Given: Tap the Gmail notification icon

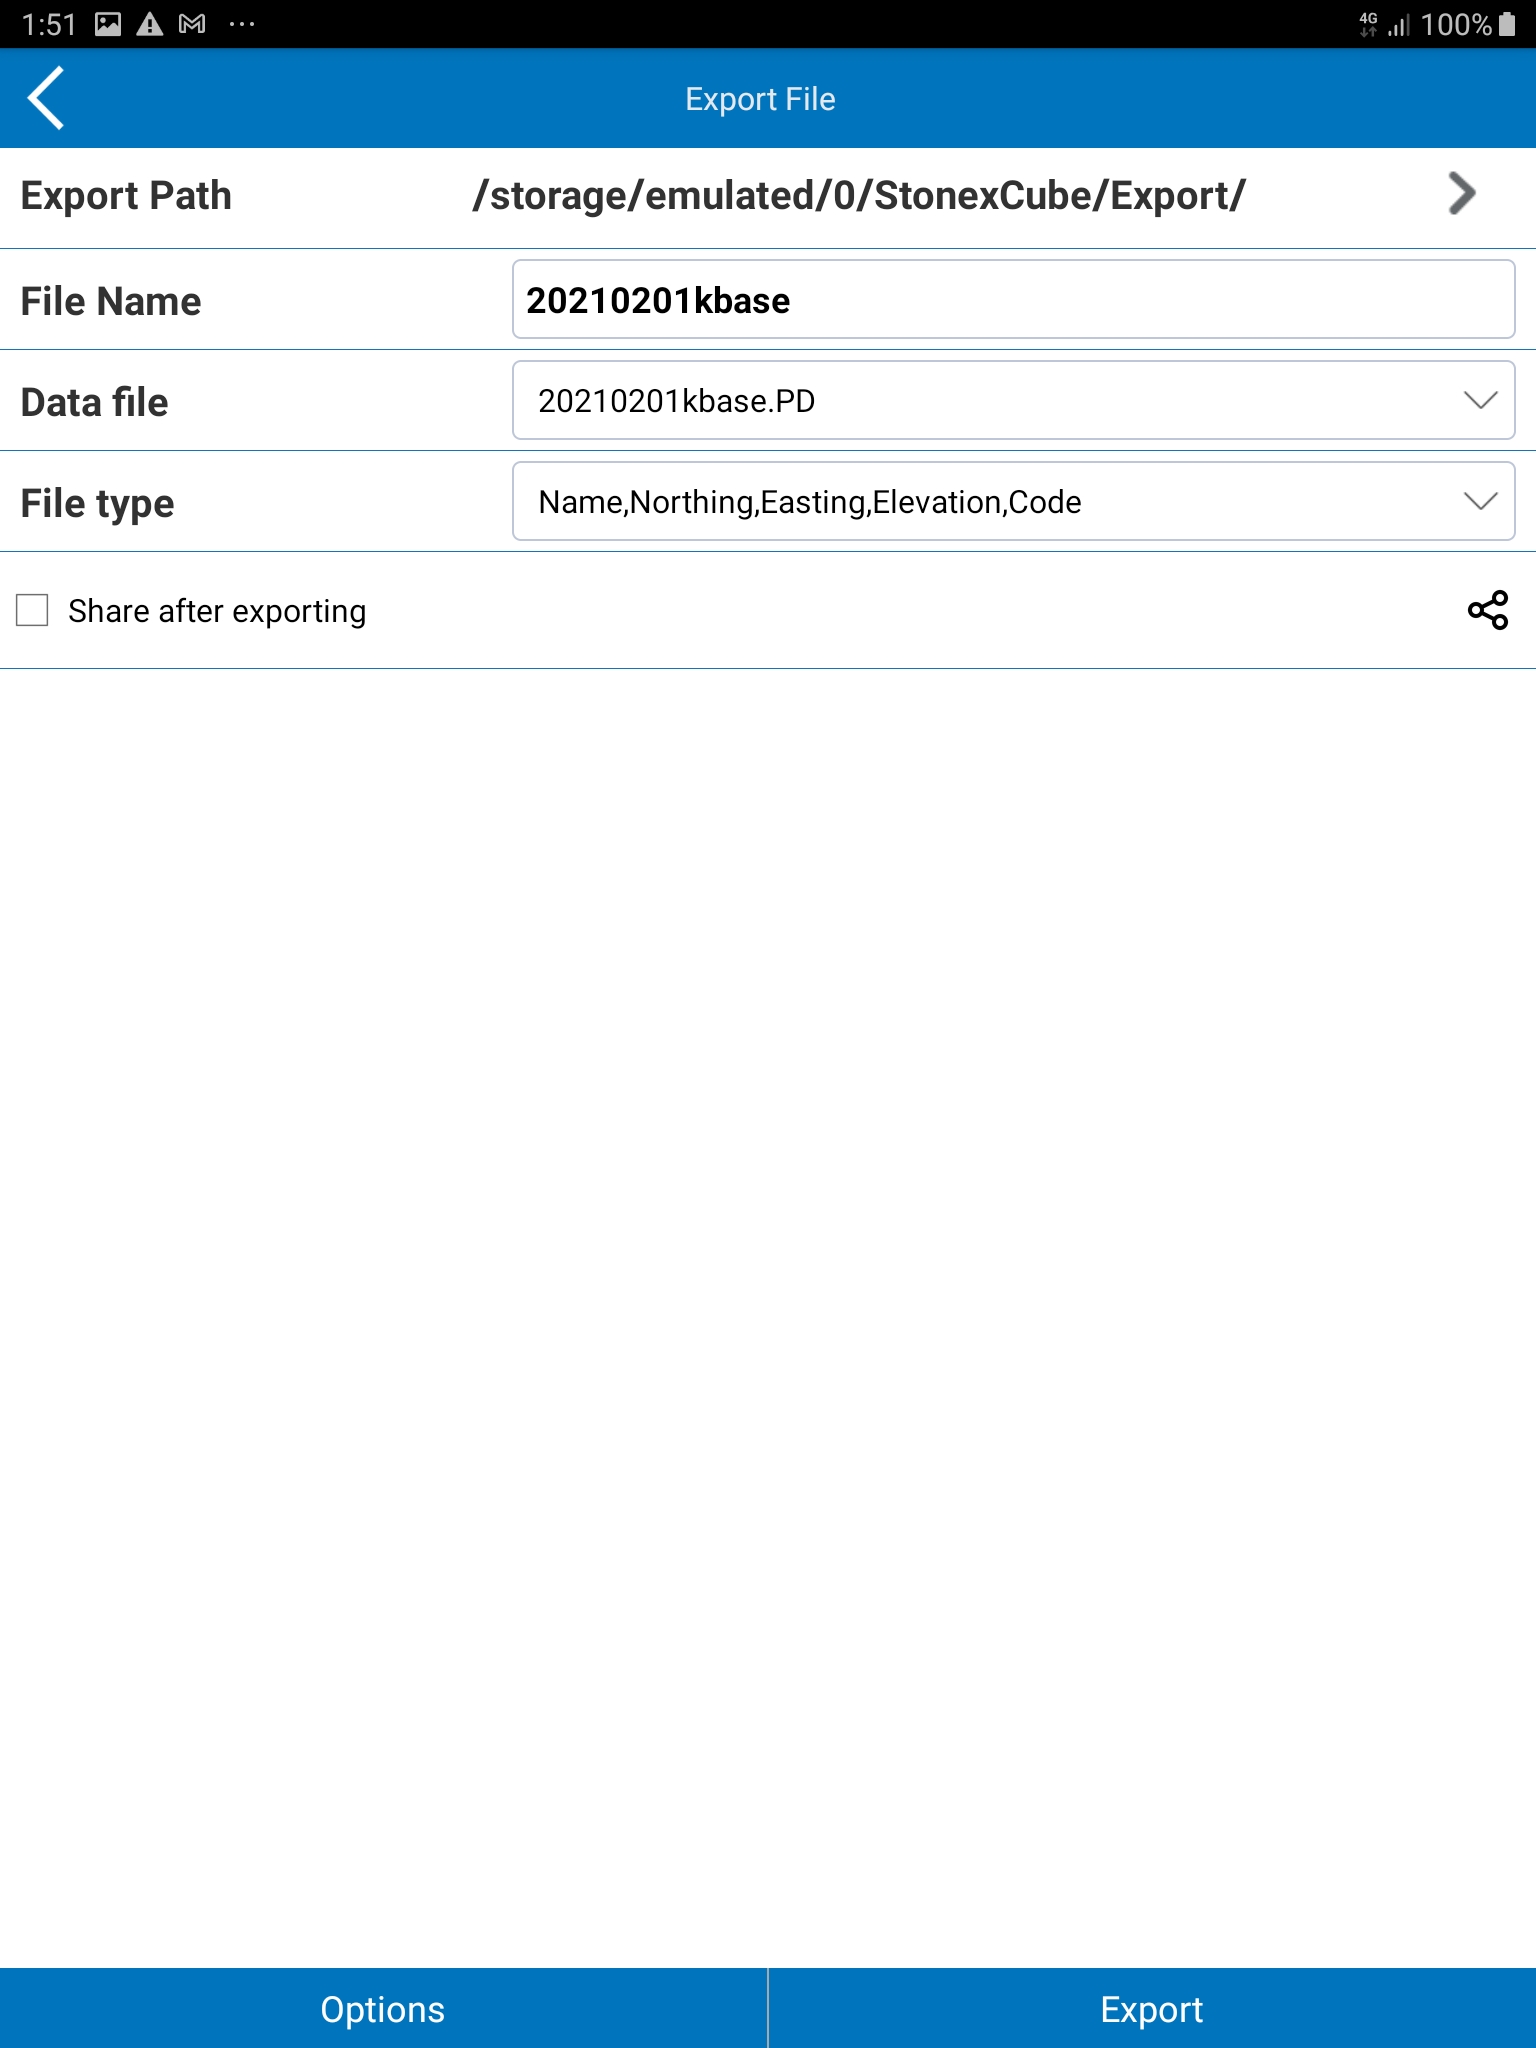Looking at the screenshot, I should (192, 24).
